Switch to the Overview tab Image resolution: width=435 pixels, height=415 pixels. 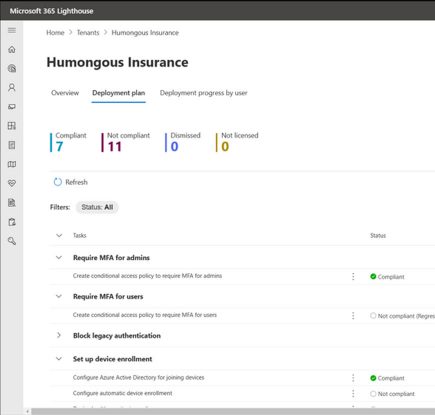tap(65, 93)
